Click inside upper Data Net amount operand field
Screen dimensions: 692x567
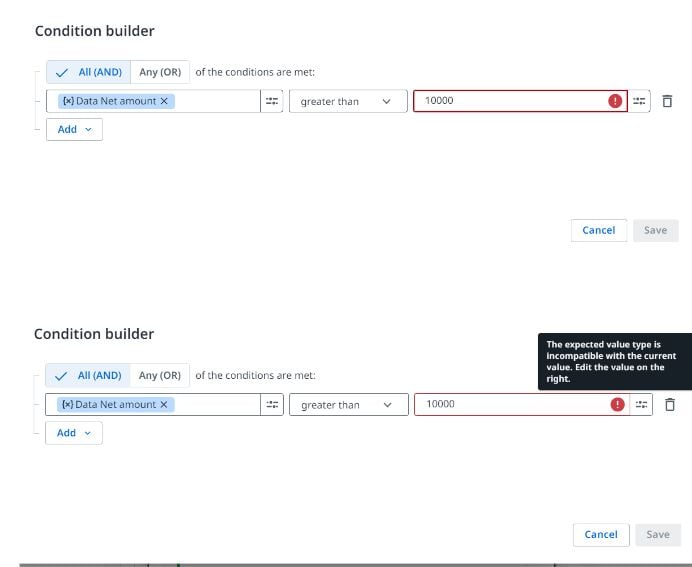(153, 101)
